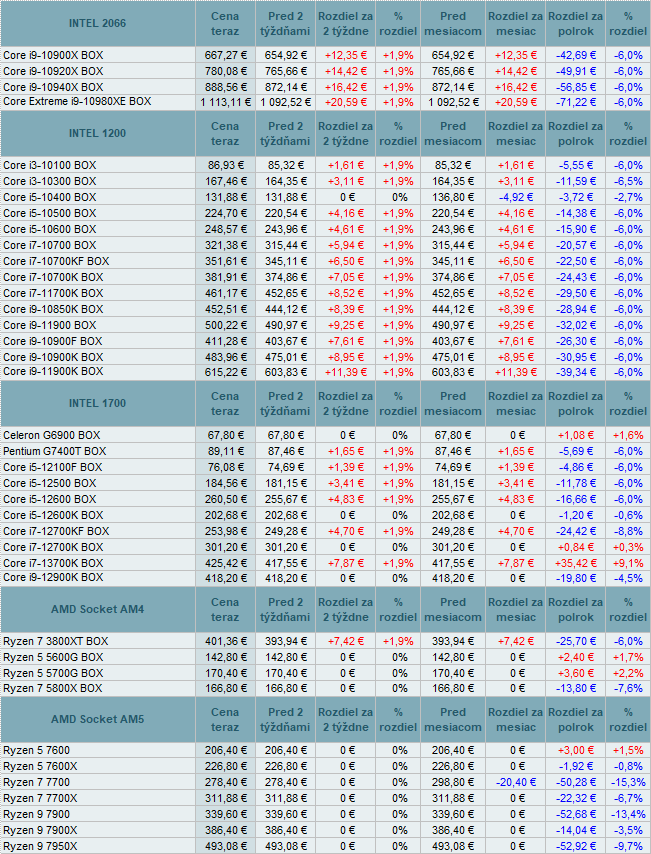Select the -4,92 € monthly difference cell
The height and width of the screenshot is (854, 651).
tap(515, 197)
